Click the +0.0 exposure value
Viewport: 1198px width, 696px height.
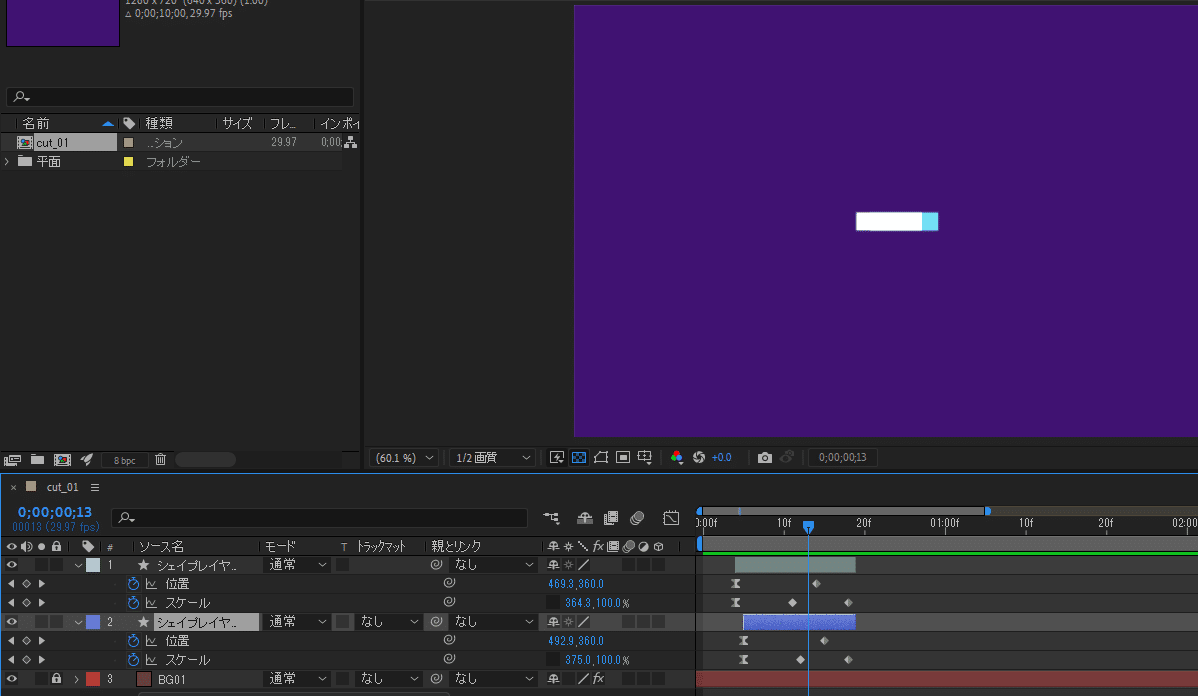pyautogui.click(x=721, y=458)
